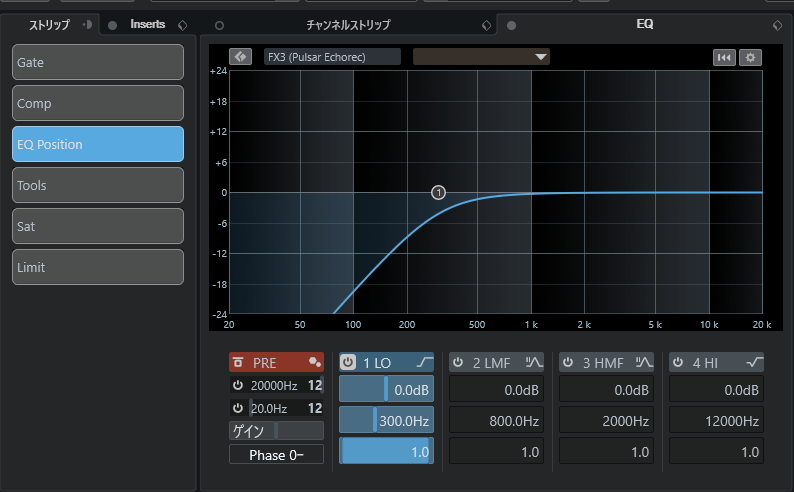Click band 3 HMF gain 0.0dB field
This screenshot has height=492, width=794.
click(607, 390)
